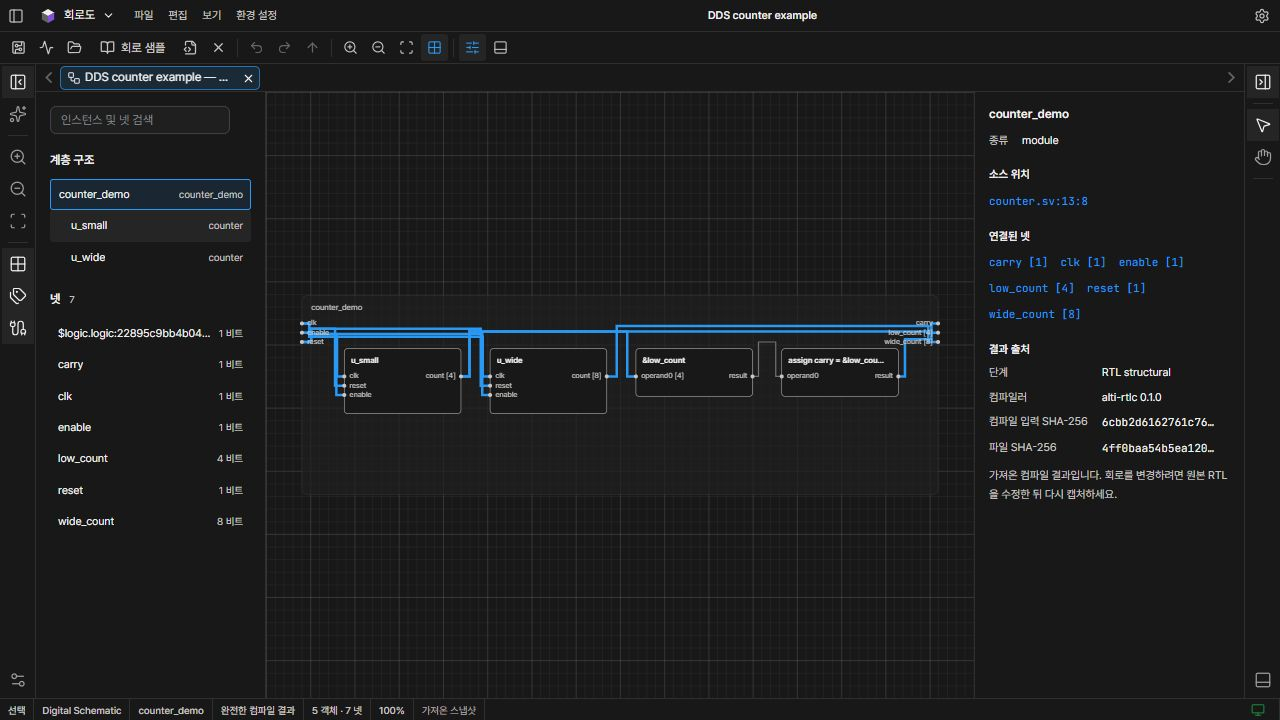Click the open folder icon
The image size is (1280, 720).
click(74, 48)
